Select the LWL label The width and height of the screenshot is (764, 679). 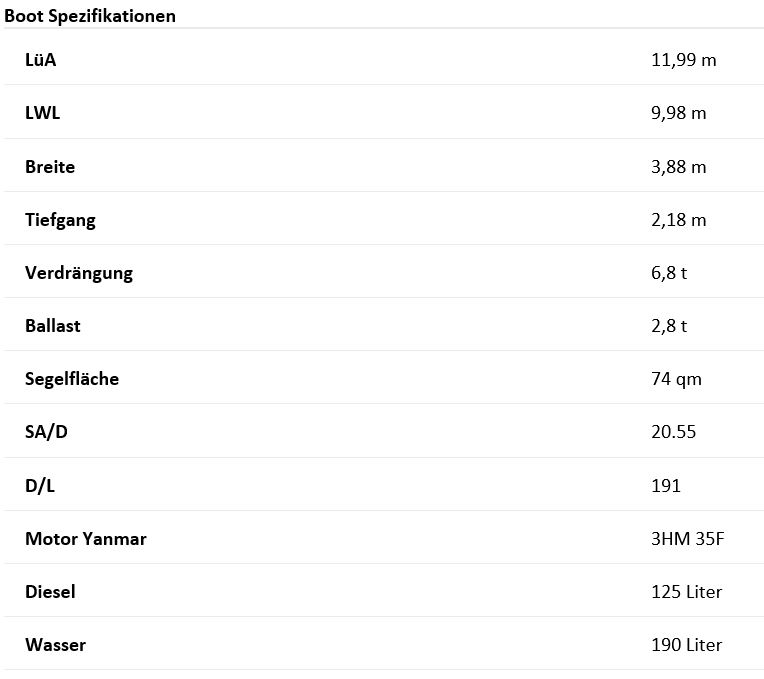(x=43, y=113)
